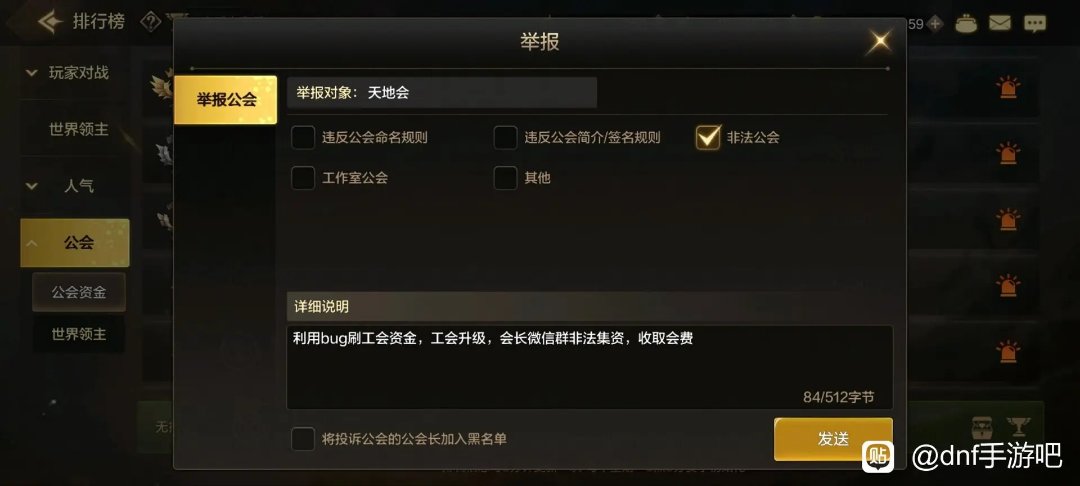Open the mail envelope icon

[x=999, y=23]
